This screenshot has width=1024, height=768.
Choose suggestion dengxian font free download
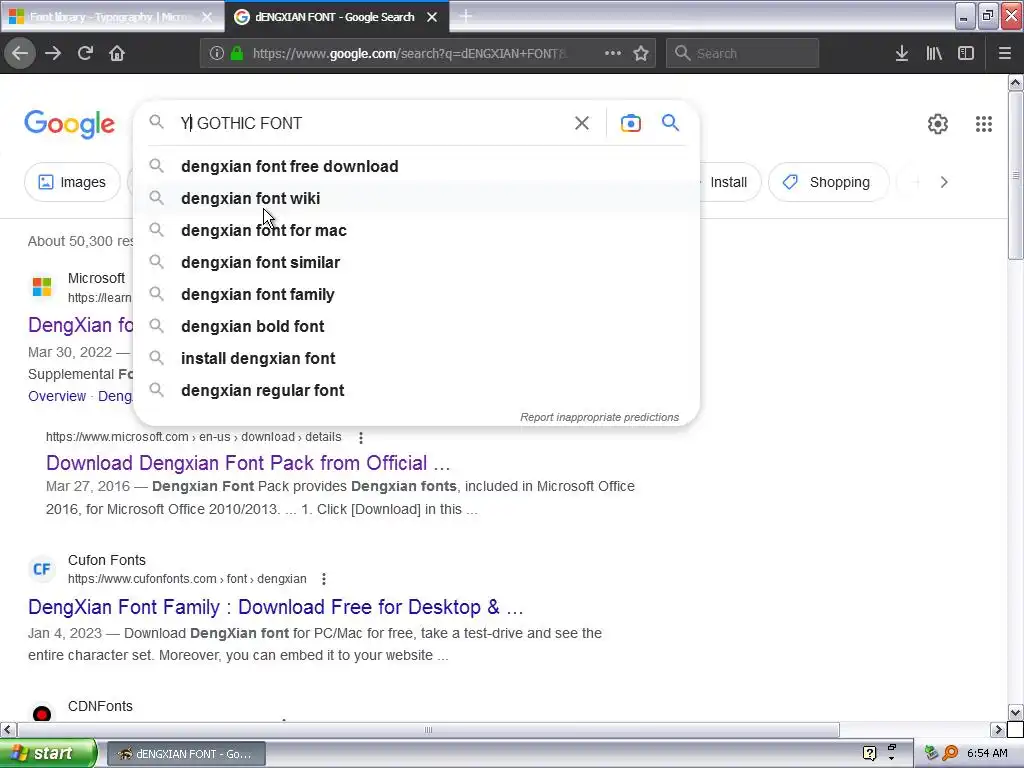pos(416,167)
